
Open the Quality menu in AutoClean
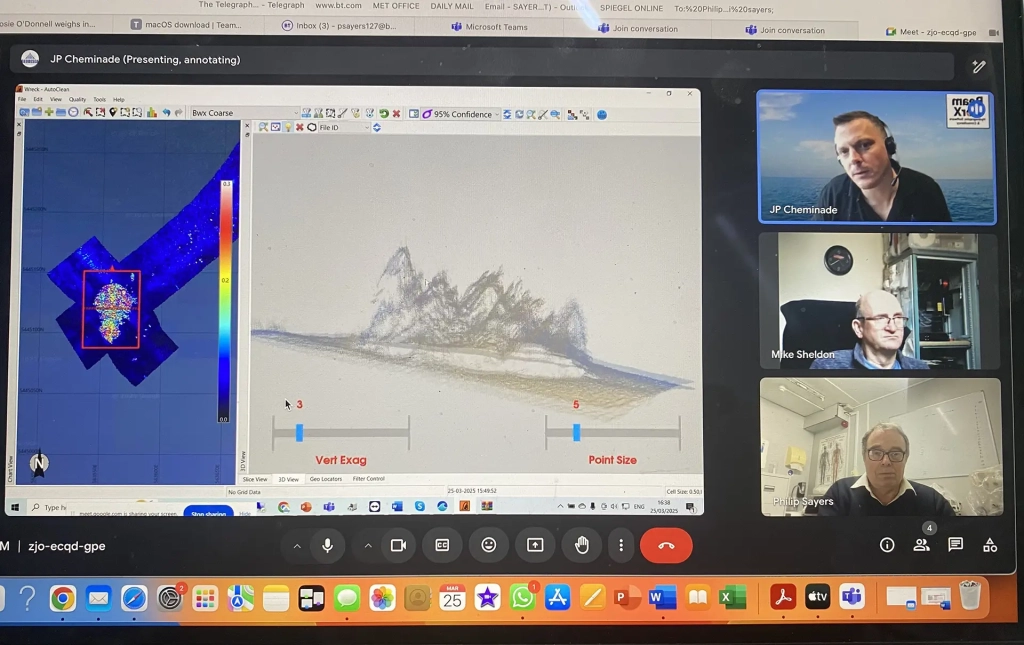click(x=77, y=100)
